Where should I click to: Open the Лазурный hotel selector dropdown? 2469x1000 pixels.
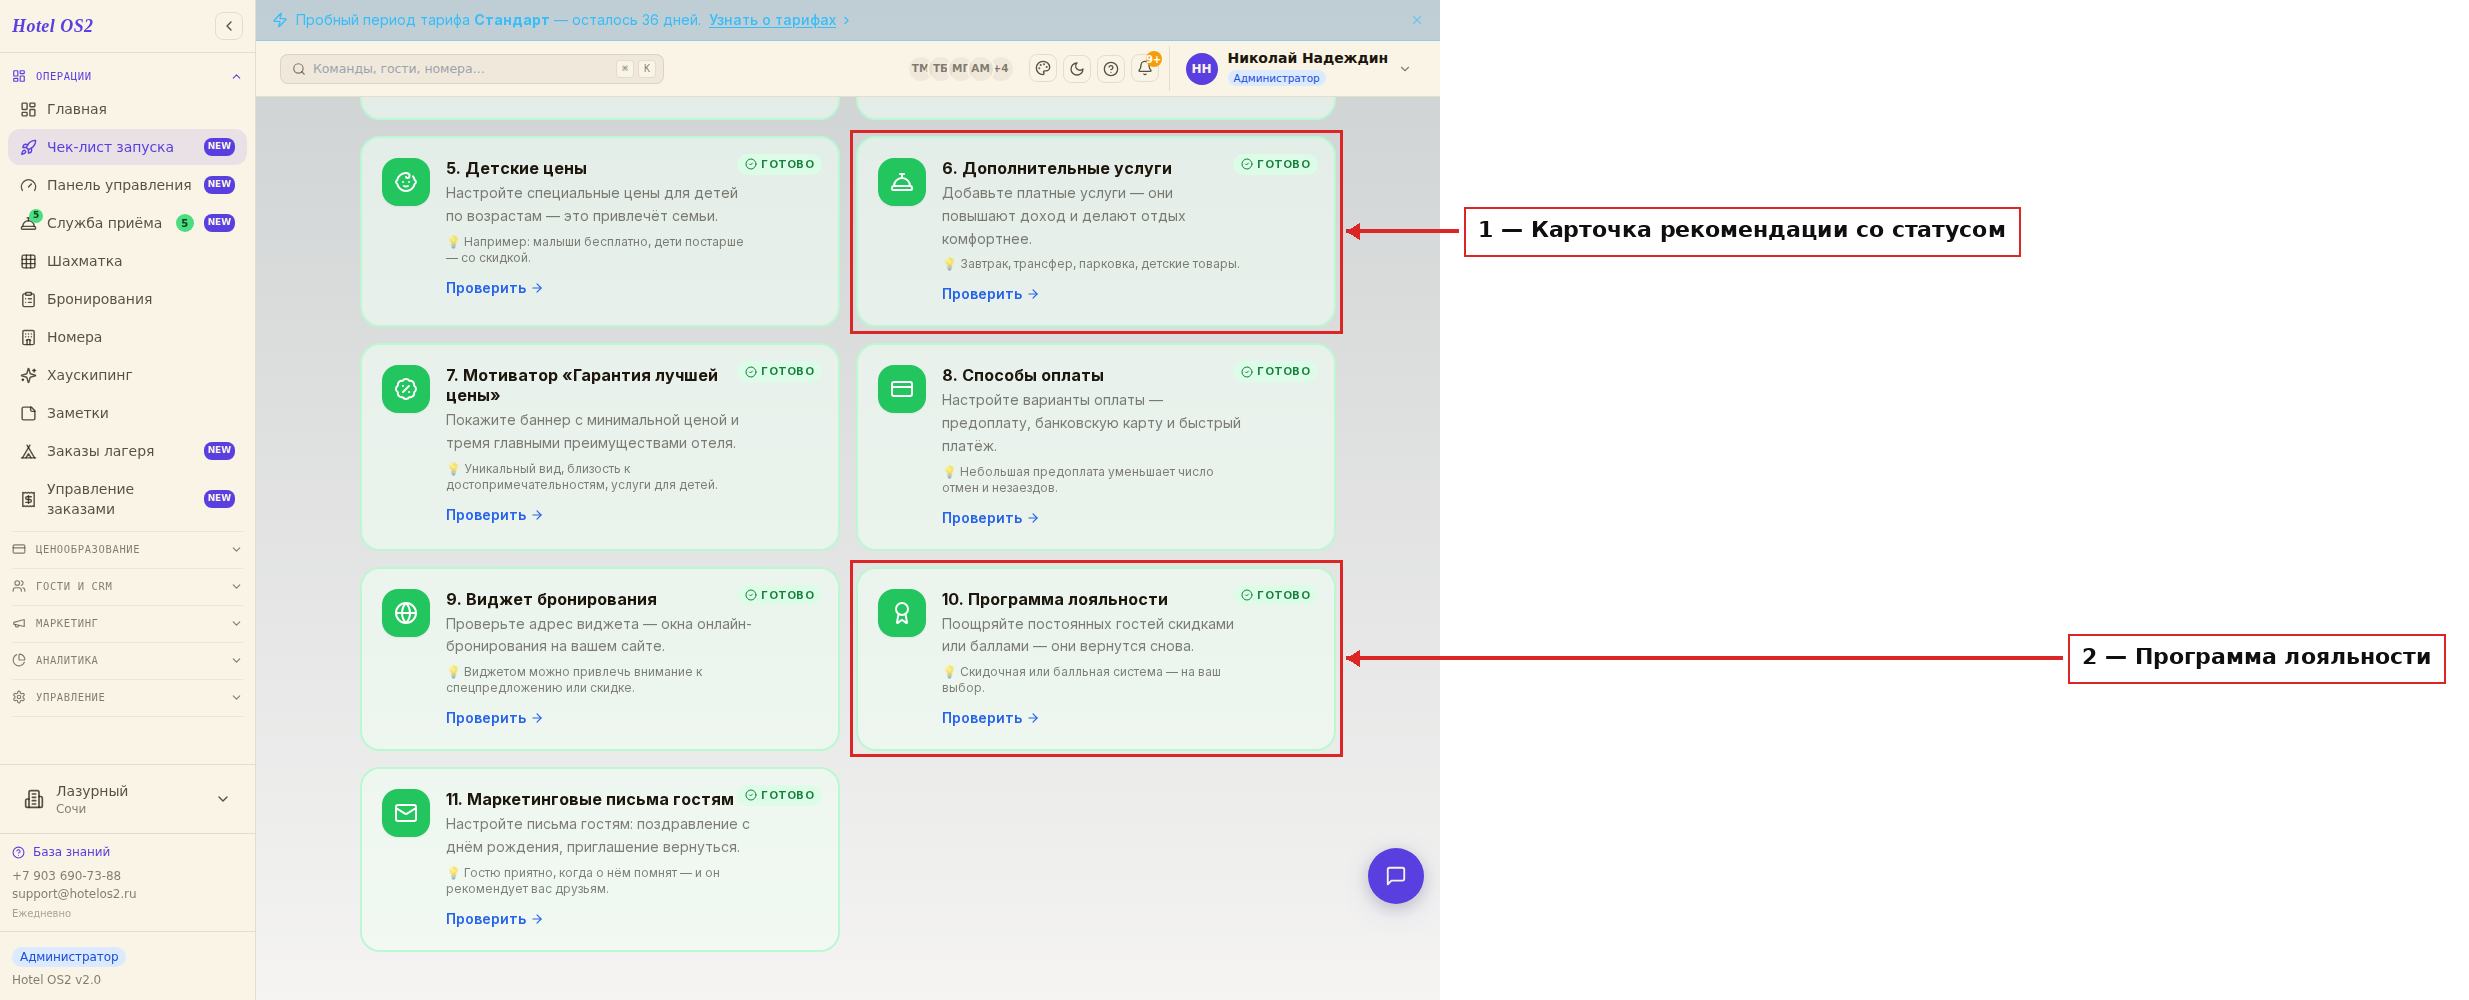tap(127, 799)
